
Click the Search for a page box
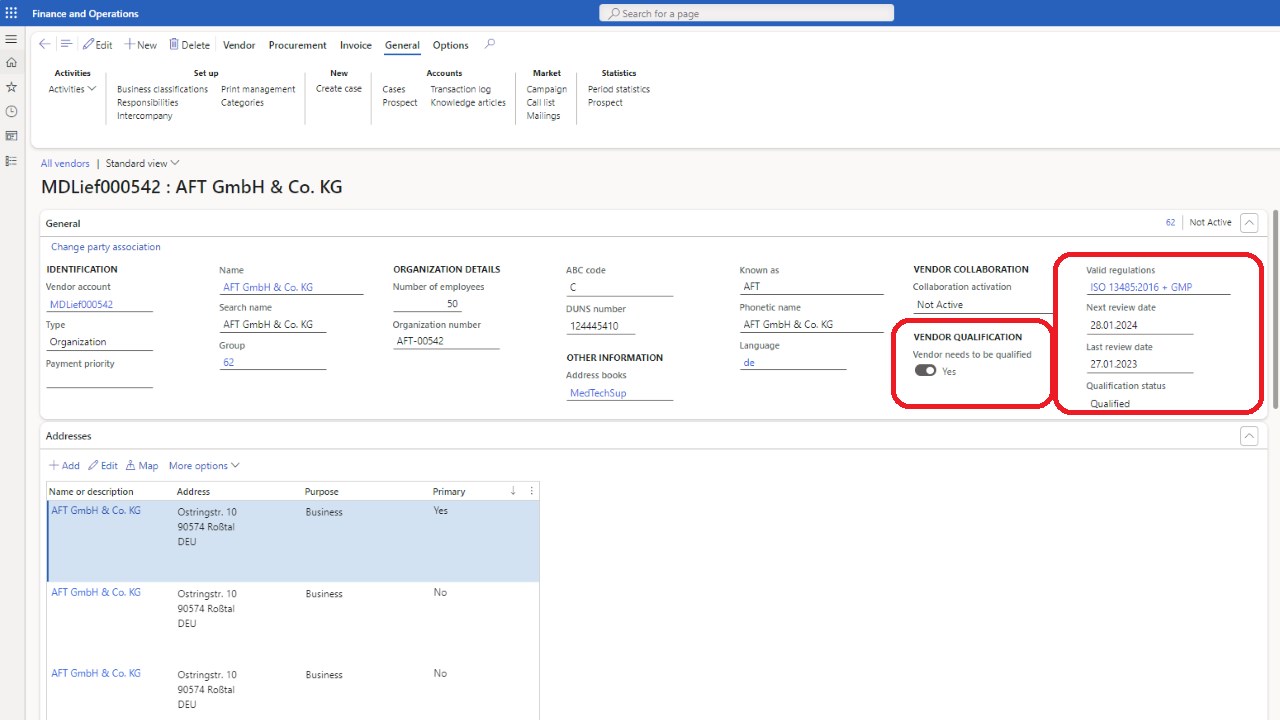746,13
